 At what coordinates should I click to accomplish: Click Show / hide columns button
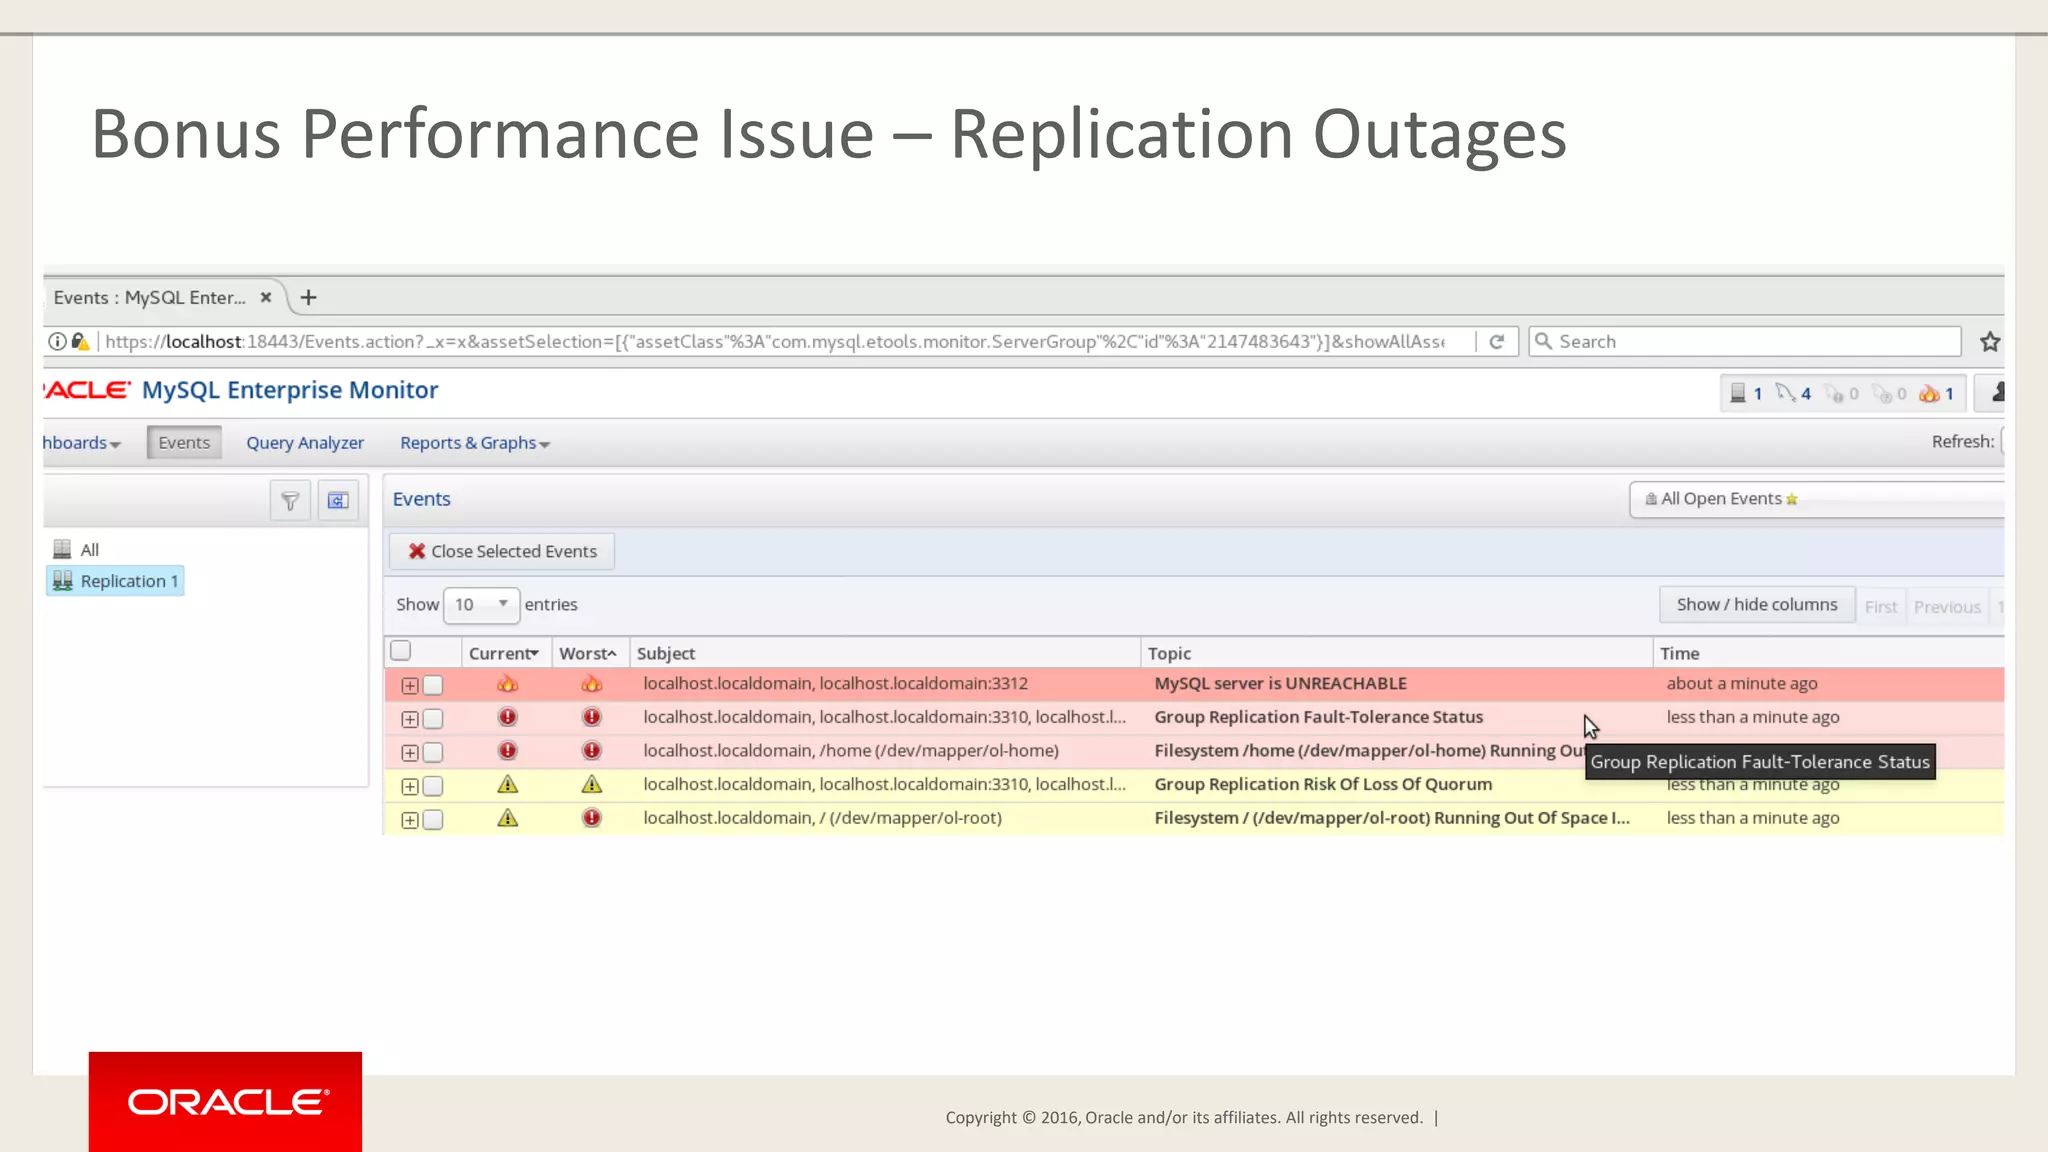(1757, 604)
